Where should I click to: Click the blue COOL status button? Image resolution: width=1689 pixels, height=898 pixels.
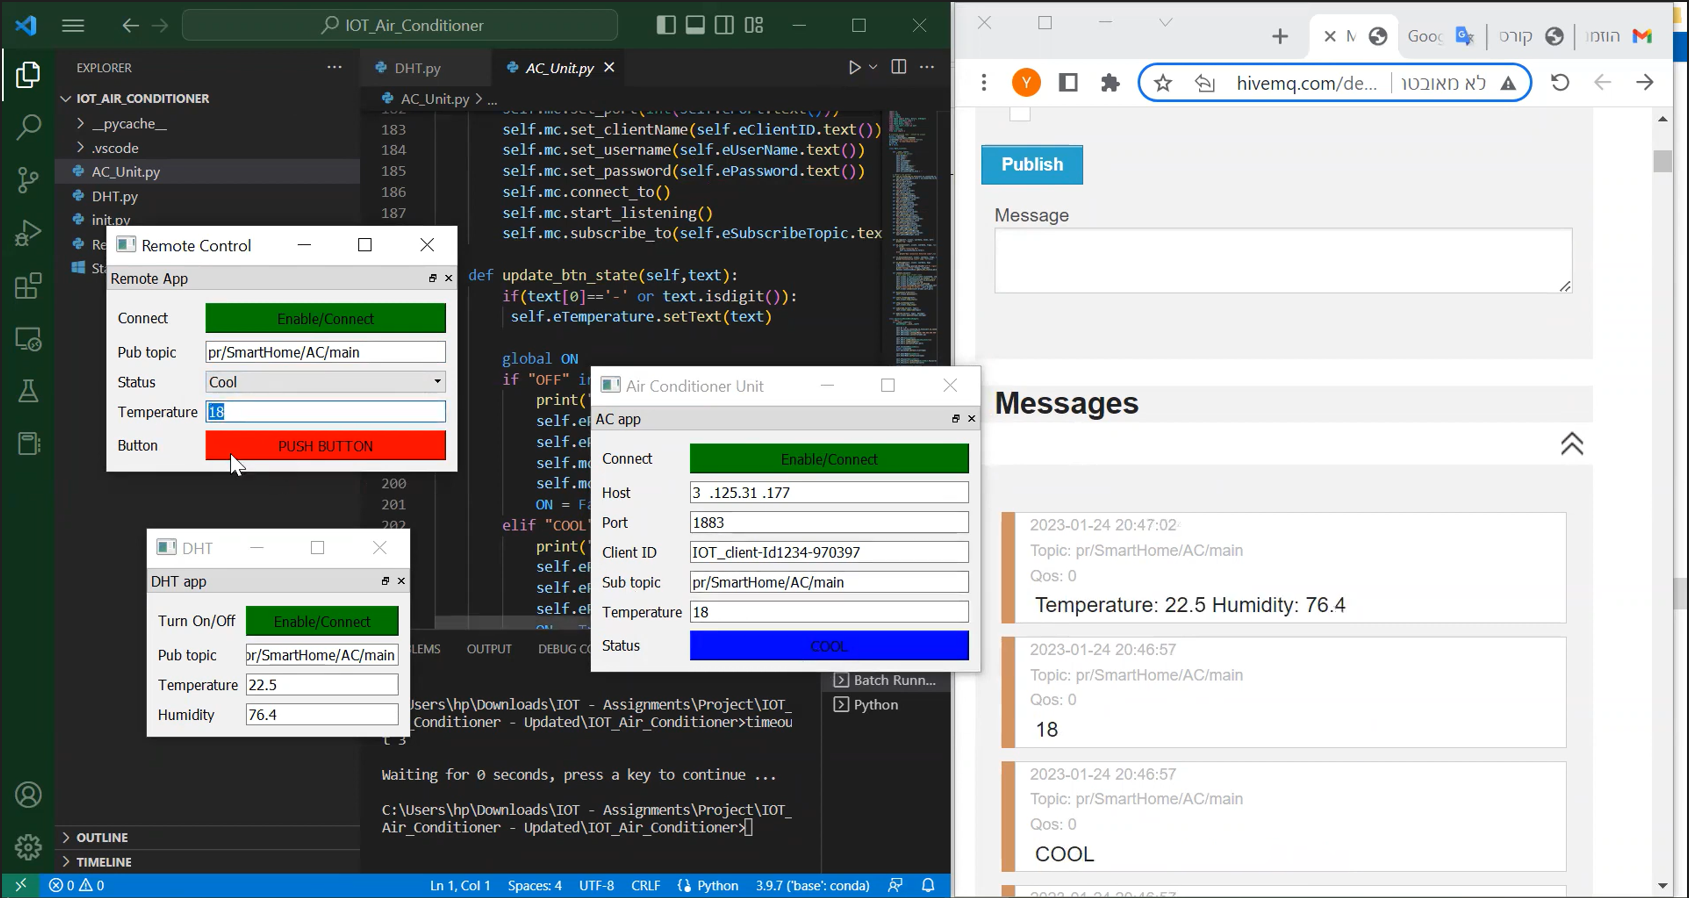pyautogui.click(x=829, y=646)
